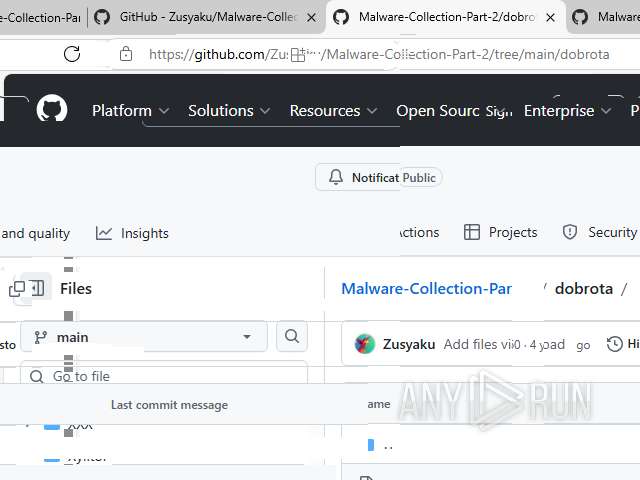Close the GitHub - Zusyaku/Malware-Collection tab

(x=311, y=18)
